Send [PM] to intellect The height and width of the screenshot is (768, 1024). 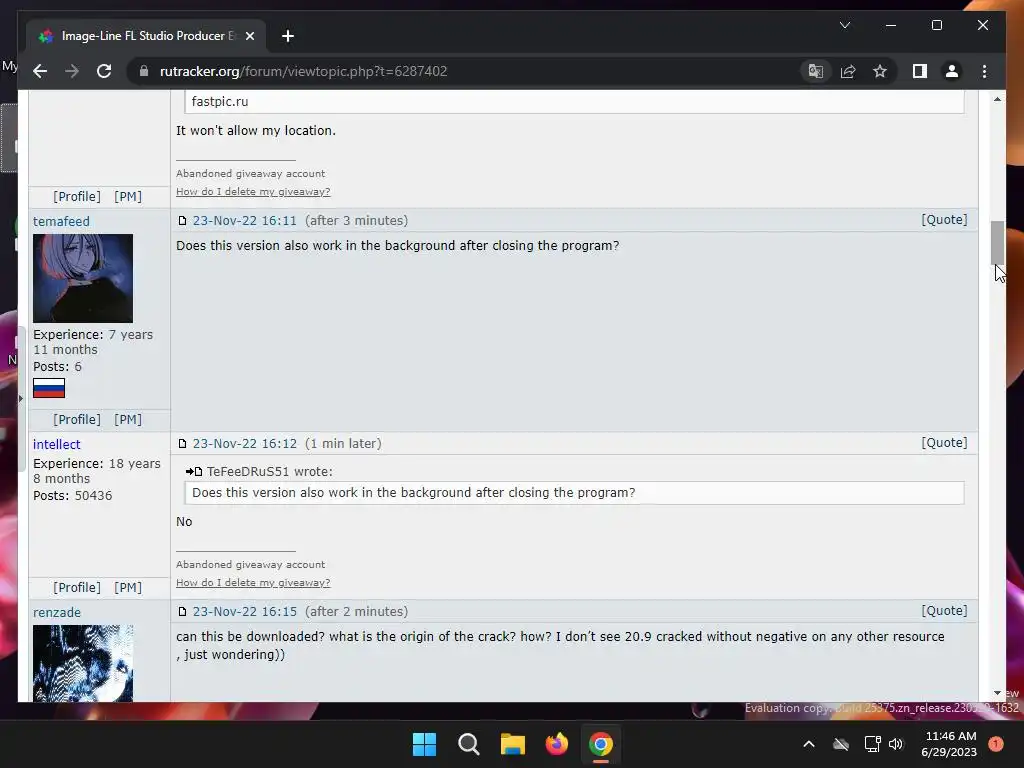tap(128, 587)
